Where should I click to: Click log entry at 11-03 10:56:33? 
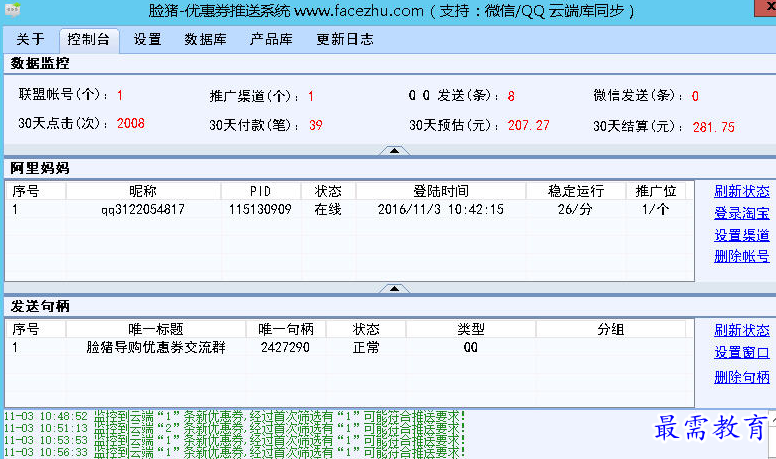[x=235, y=452]
